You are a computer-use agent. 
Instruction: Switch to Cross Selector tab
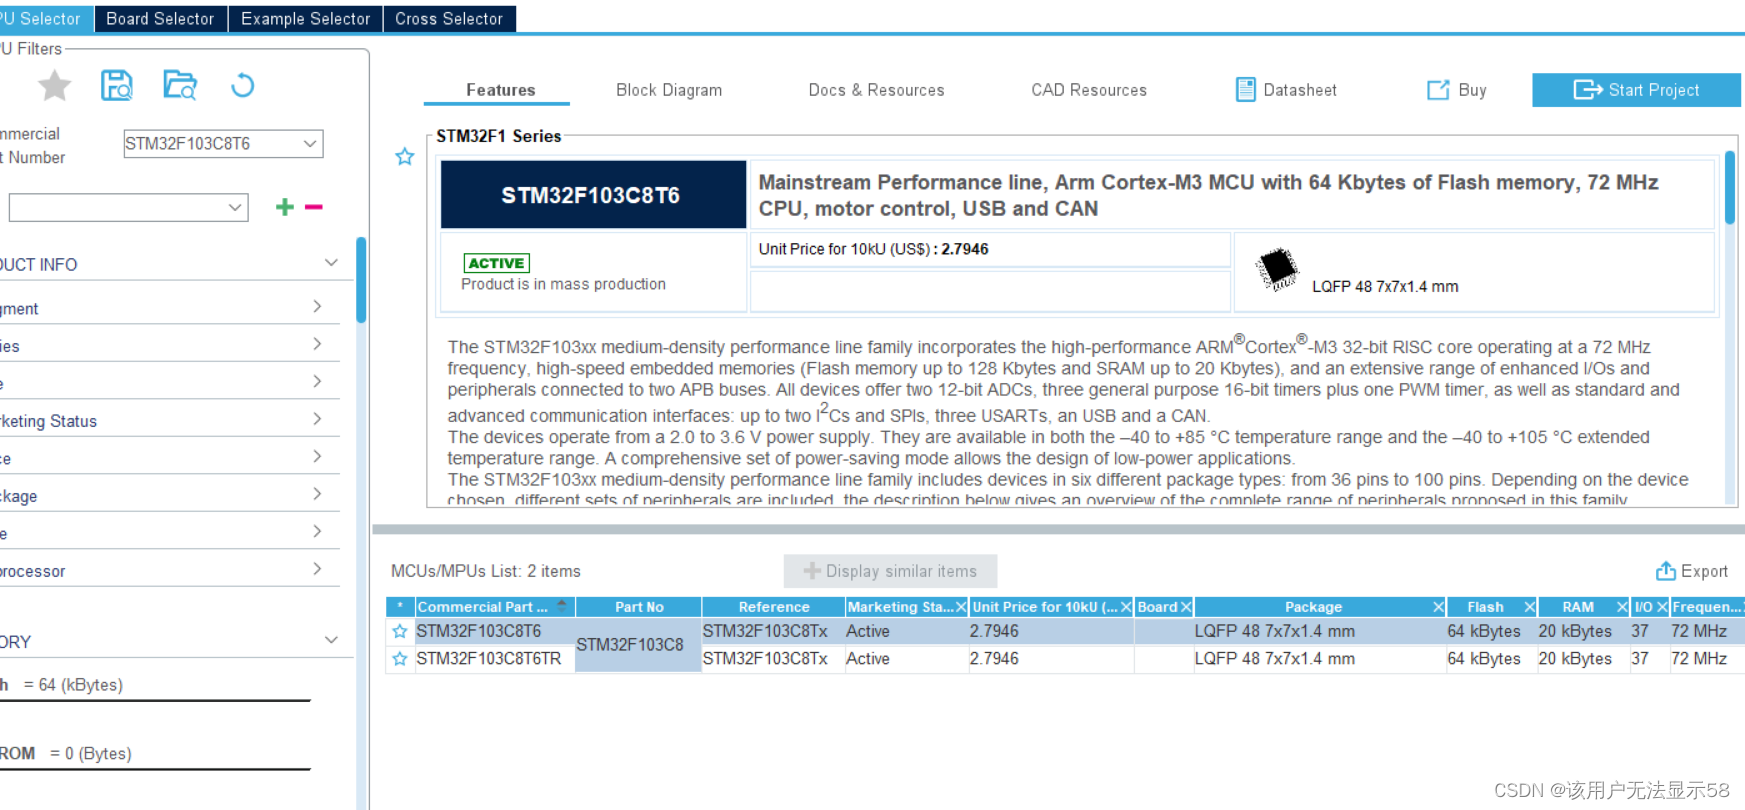449,19
